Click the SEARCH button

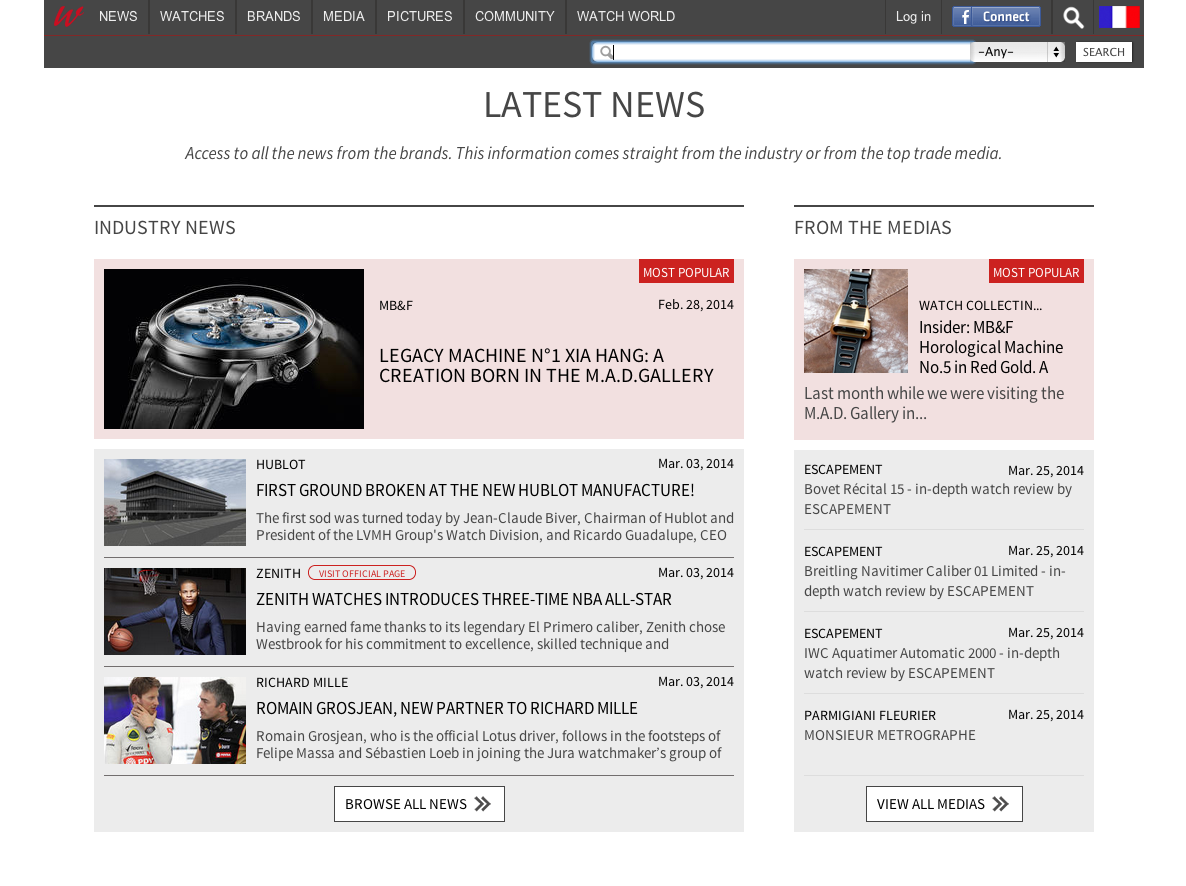[1104, 52]
